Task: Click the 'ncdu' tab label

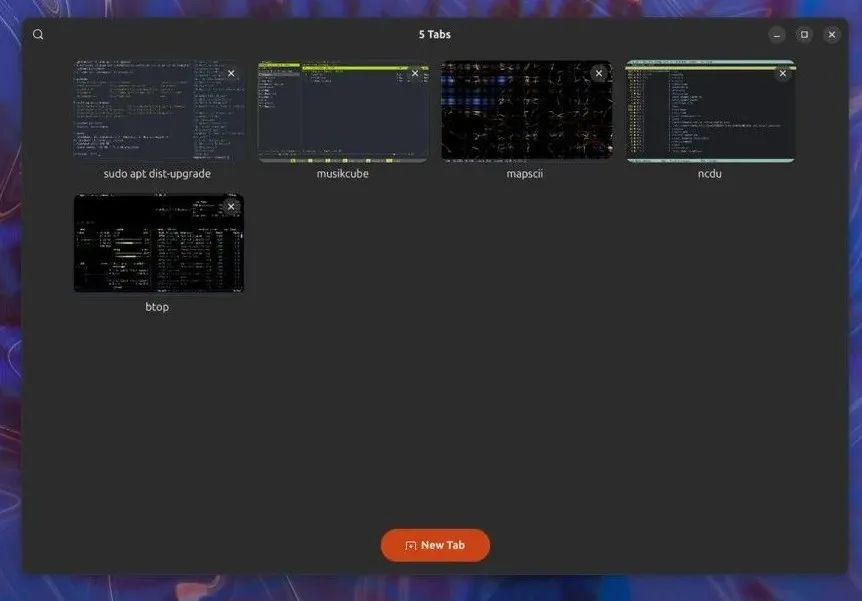Action: [710, 174]
